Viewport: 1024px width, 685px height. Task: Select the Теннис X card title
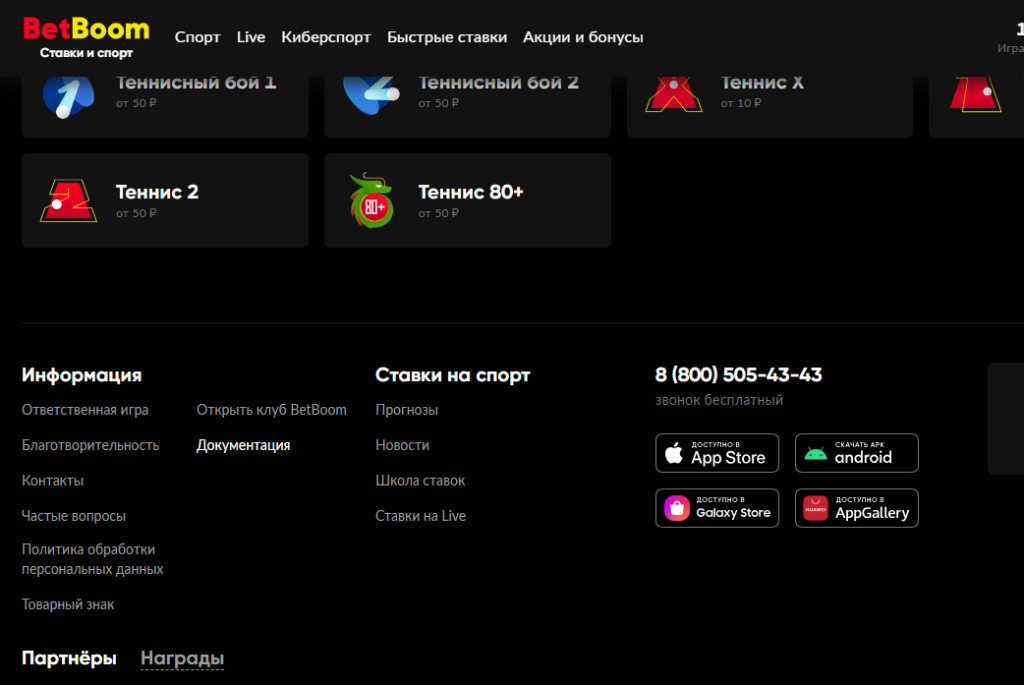762,83
